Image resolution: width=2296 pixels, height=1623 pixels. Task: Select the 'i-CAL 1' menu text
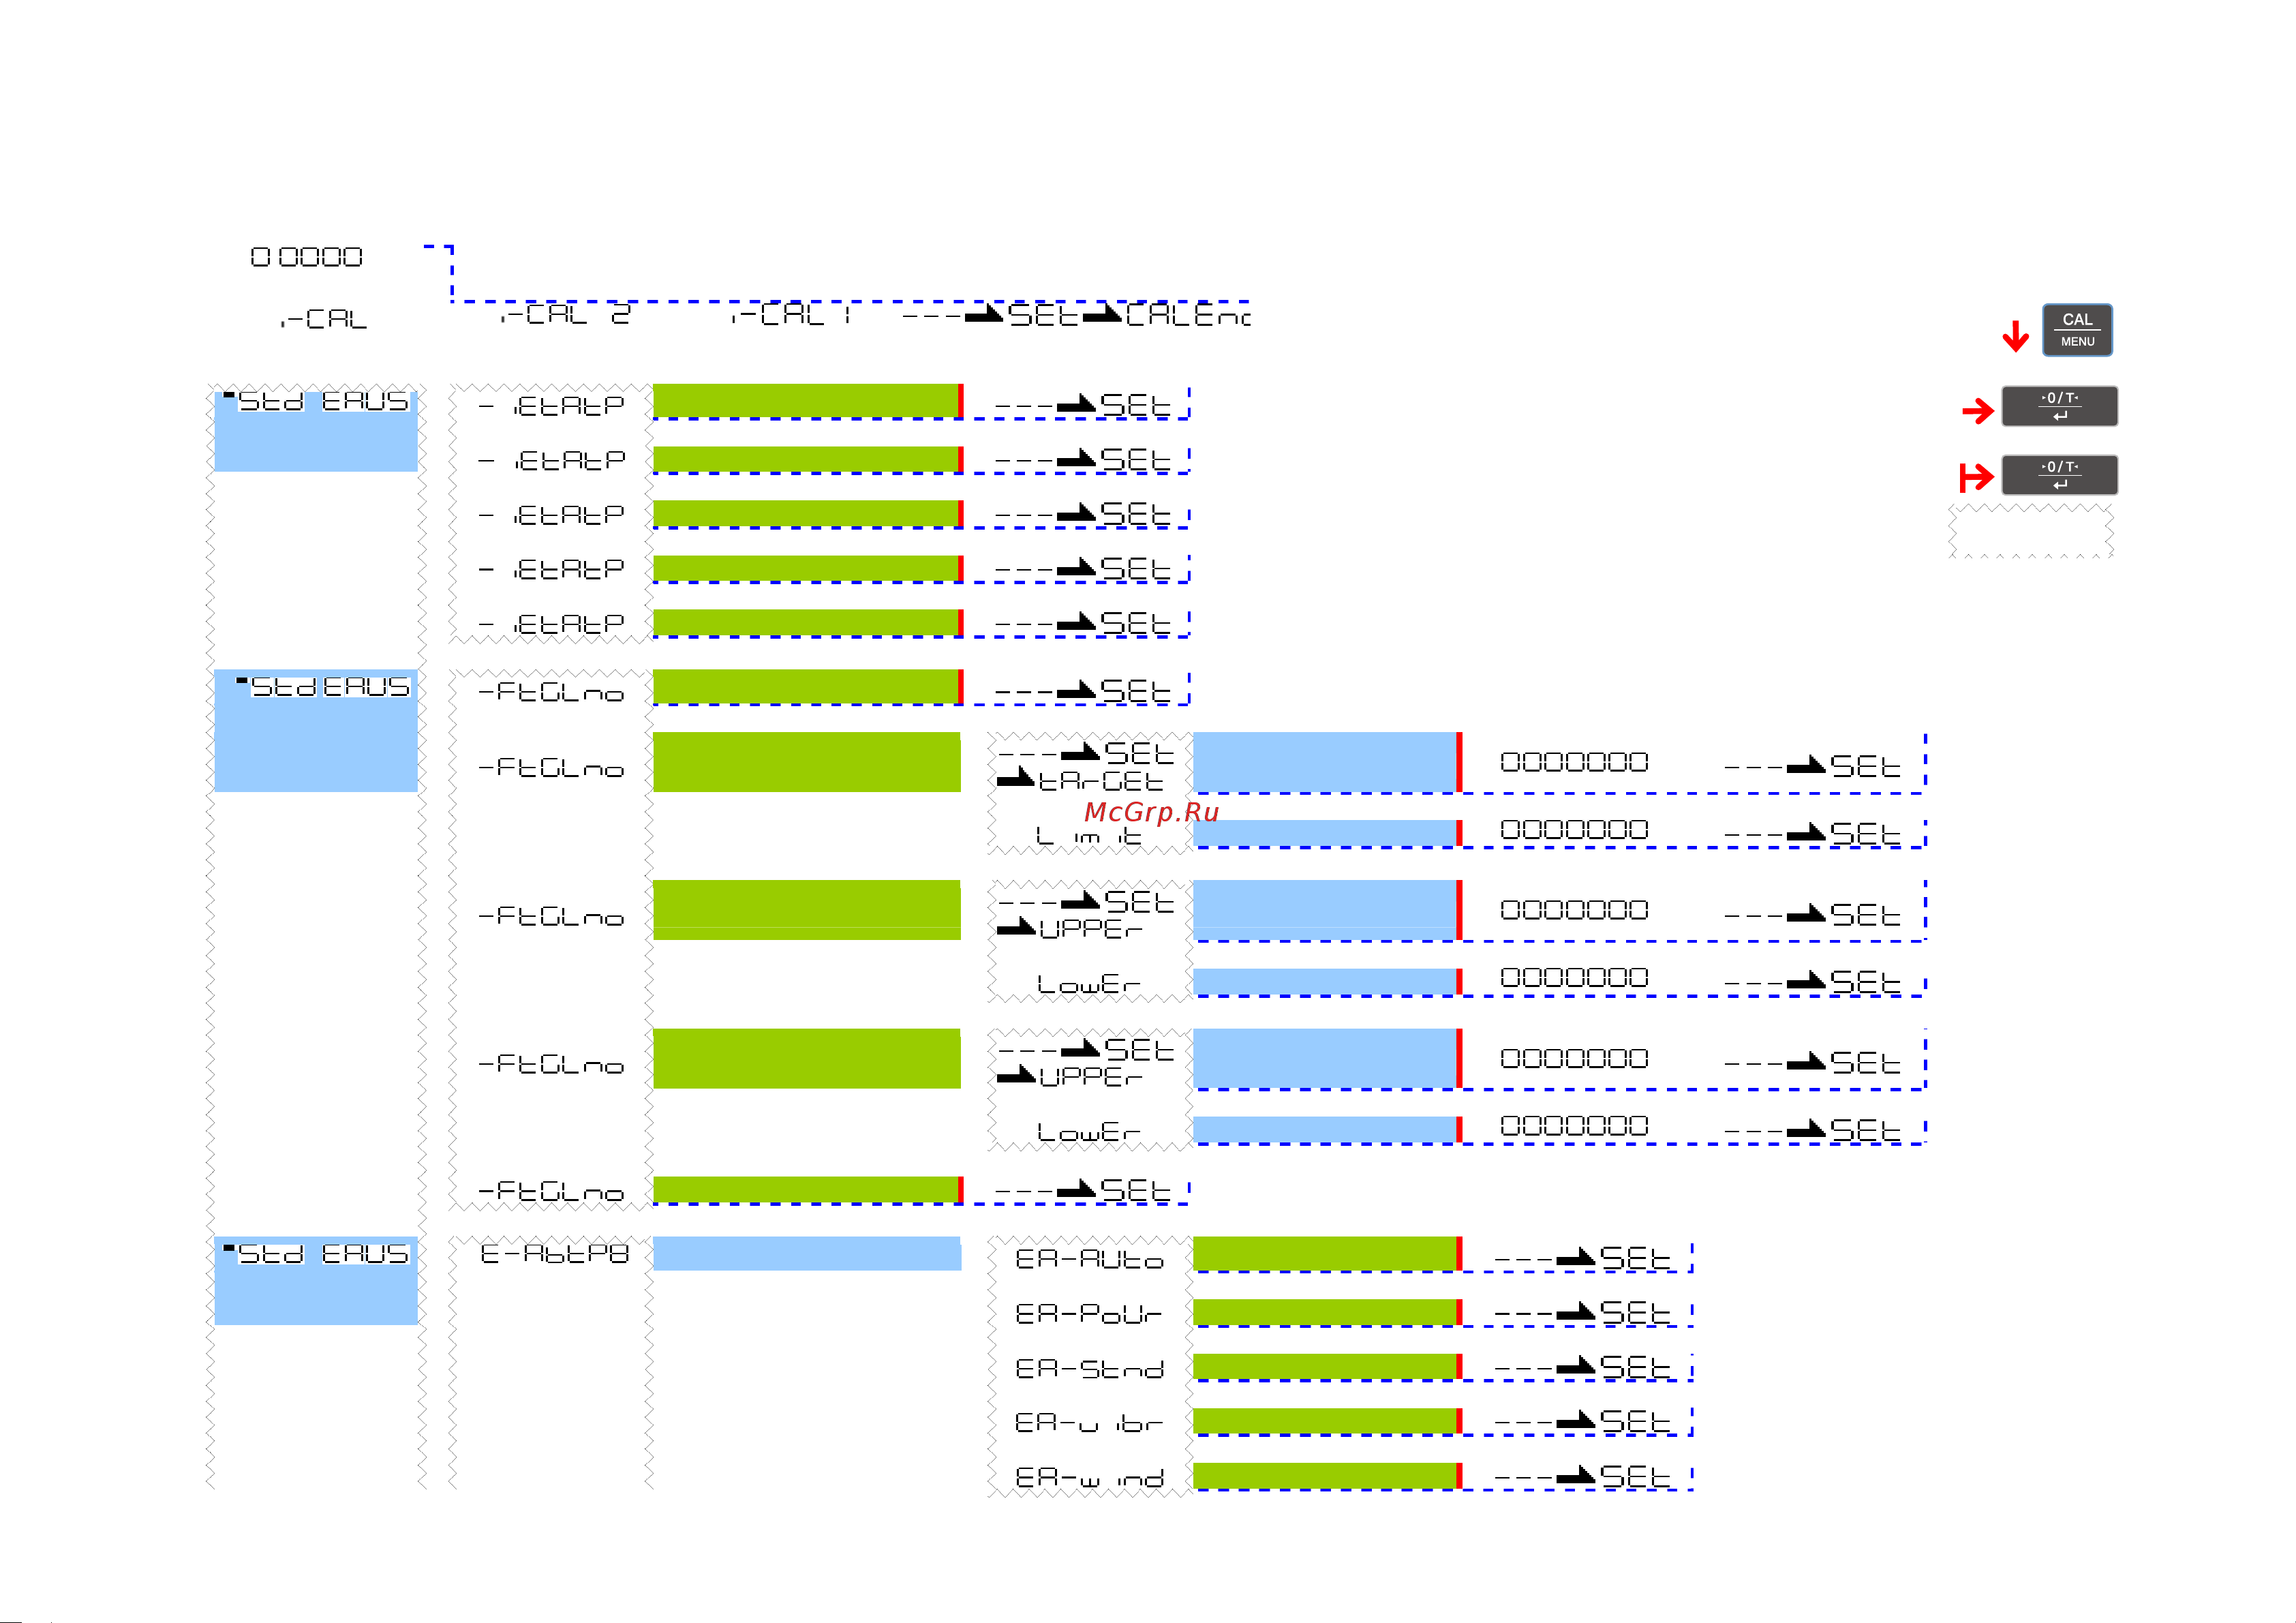pos(791,314)
